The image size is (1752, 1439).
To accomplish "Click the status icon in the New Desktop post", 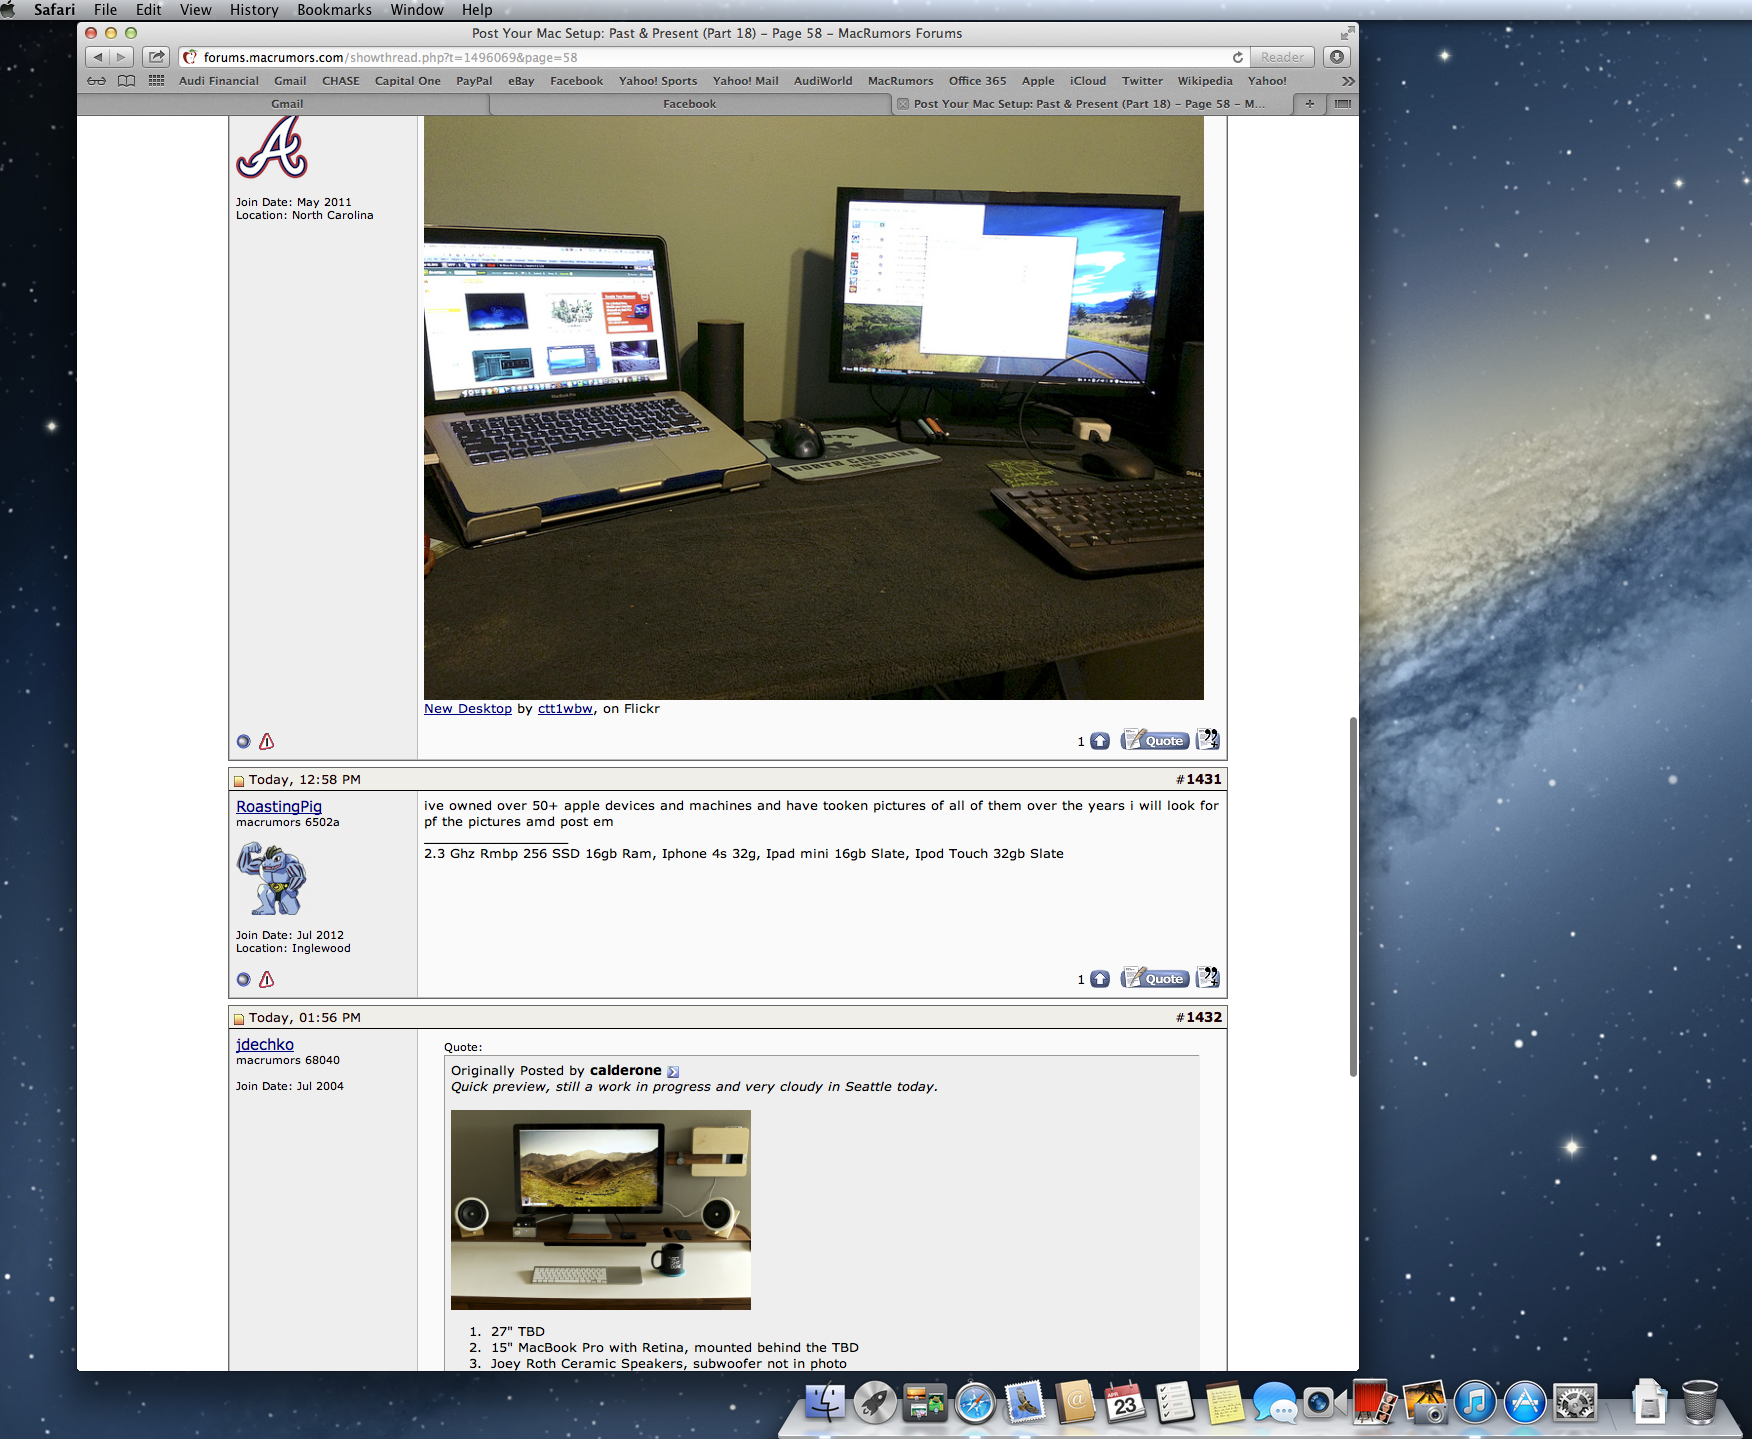I will click(243, 741).
